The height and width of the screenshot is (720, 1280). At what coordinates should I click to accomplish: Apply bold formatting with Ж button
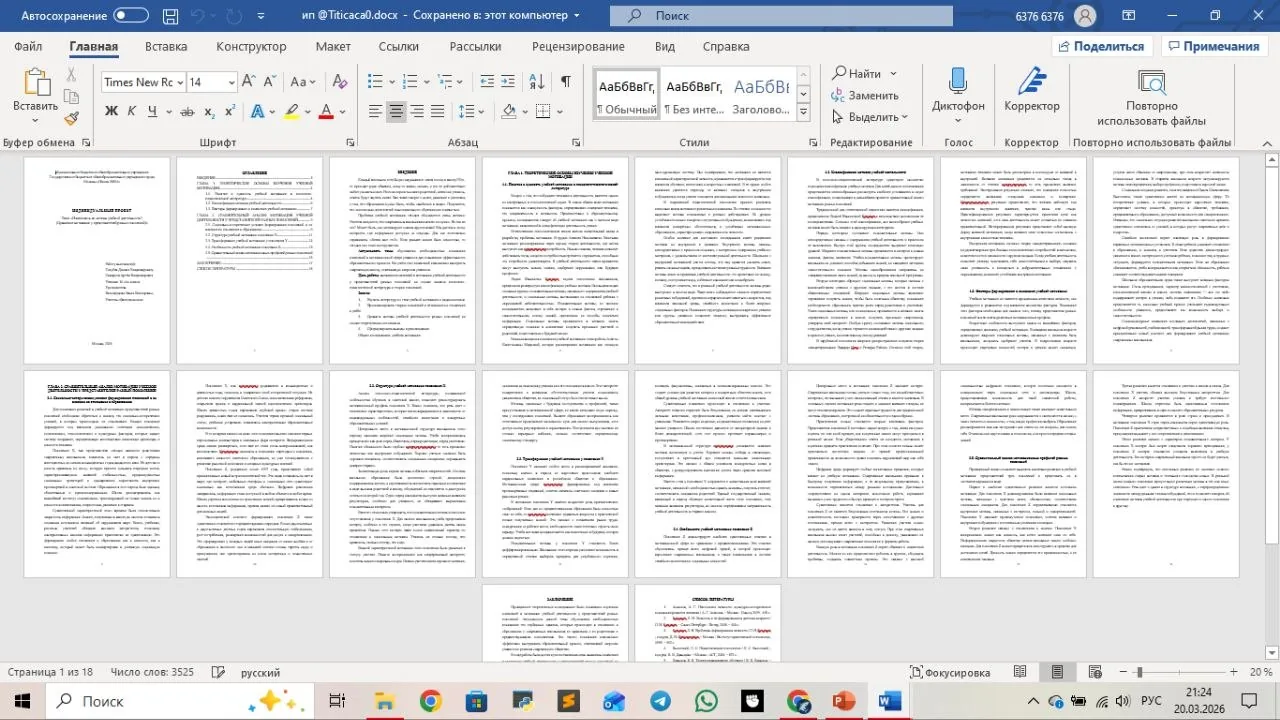tap(111, 111)
